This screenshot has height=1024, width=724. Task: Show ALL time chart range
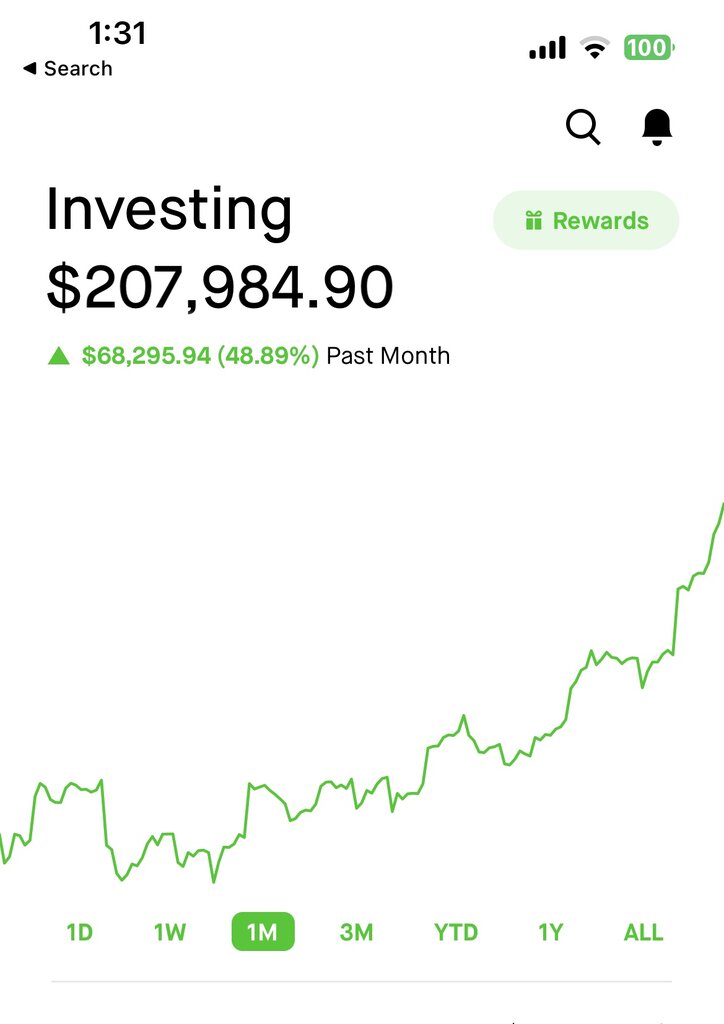pos(643,932)
